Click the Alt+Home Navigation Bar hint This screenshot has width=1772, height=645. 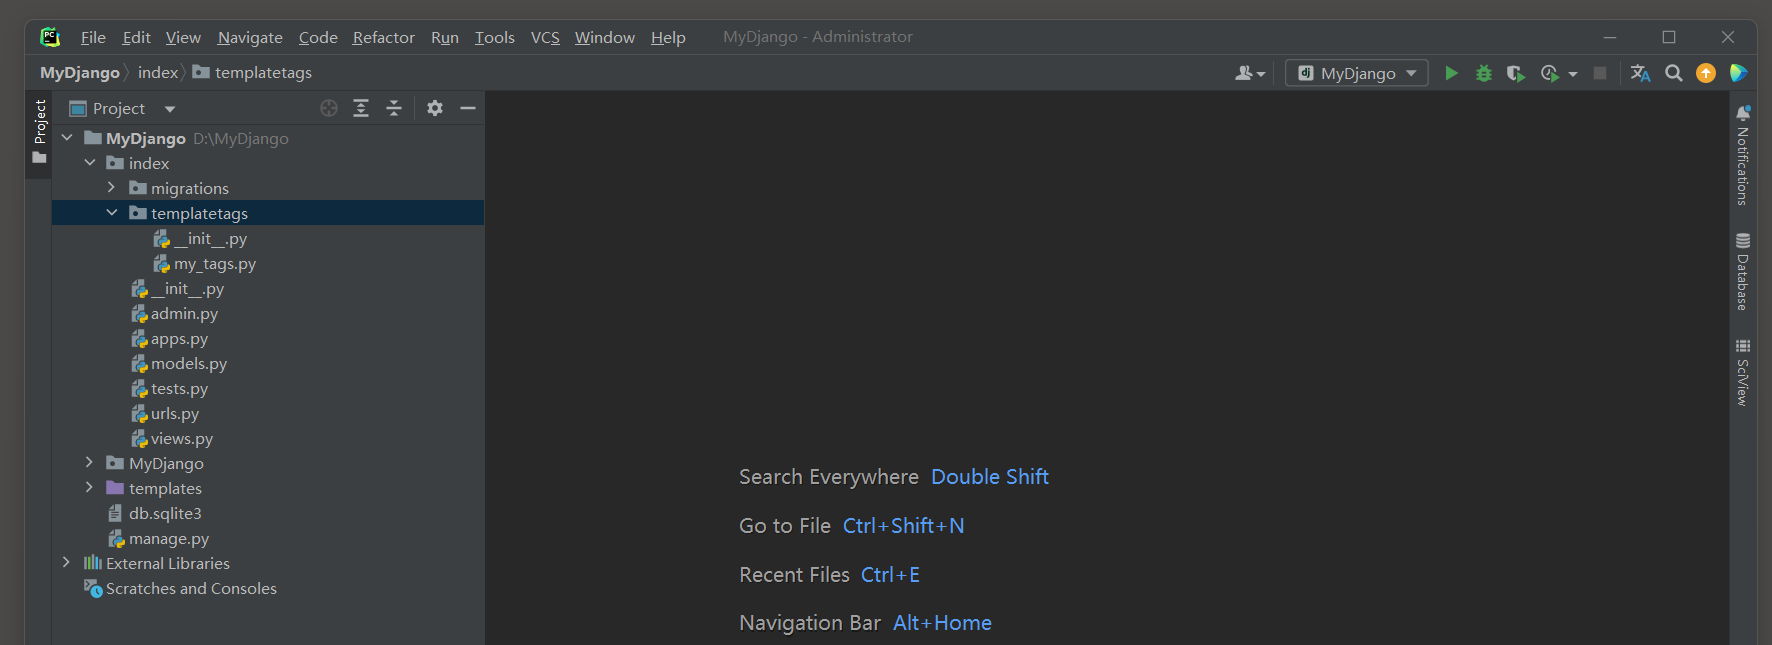coord(942,623)
